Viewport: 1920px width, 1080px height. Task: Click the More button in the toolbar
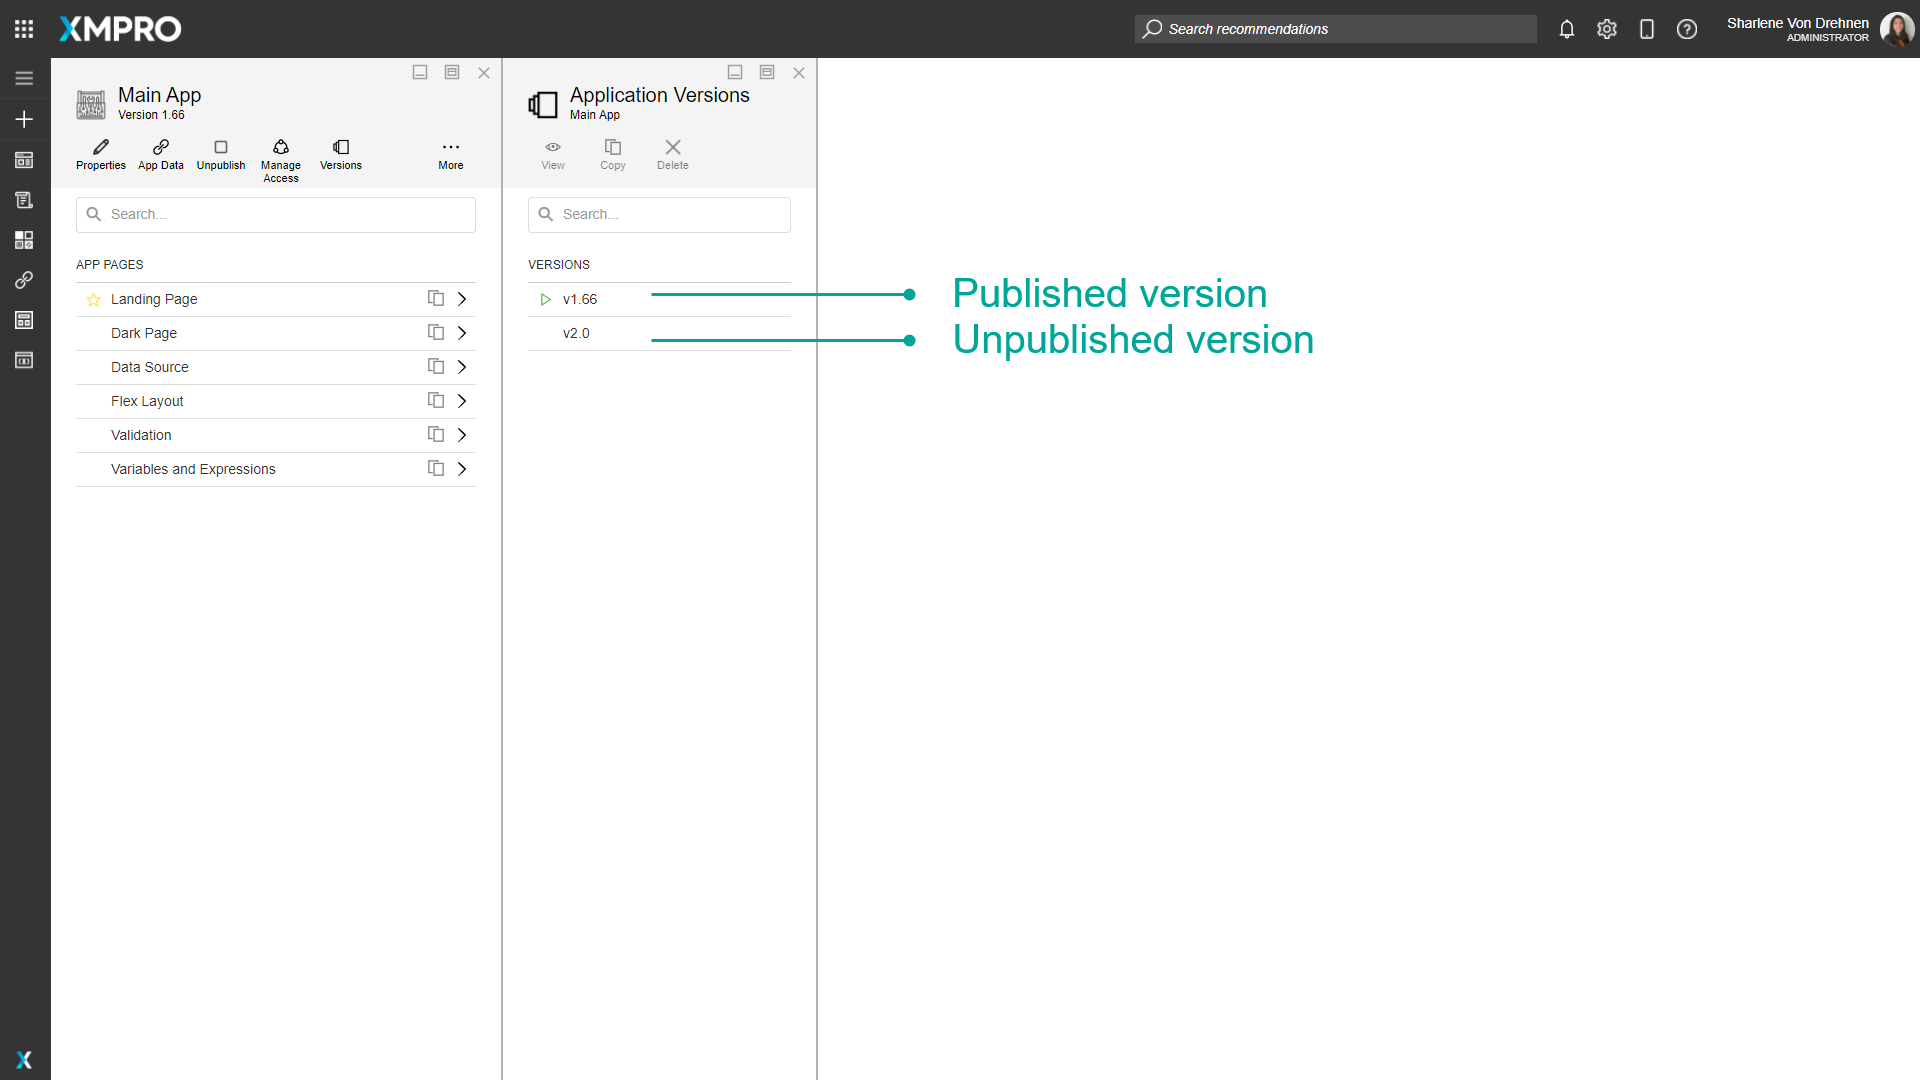coord(451,154)
